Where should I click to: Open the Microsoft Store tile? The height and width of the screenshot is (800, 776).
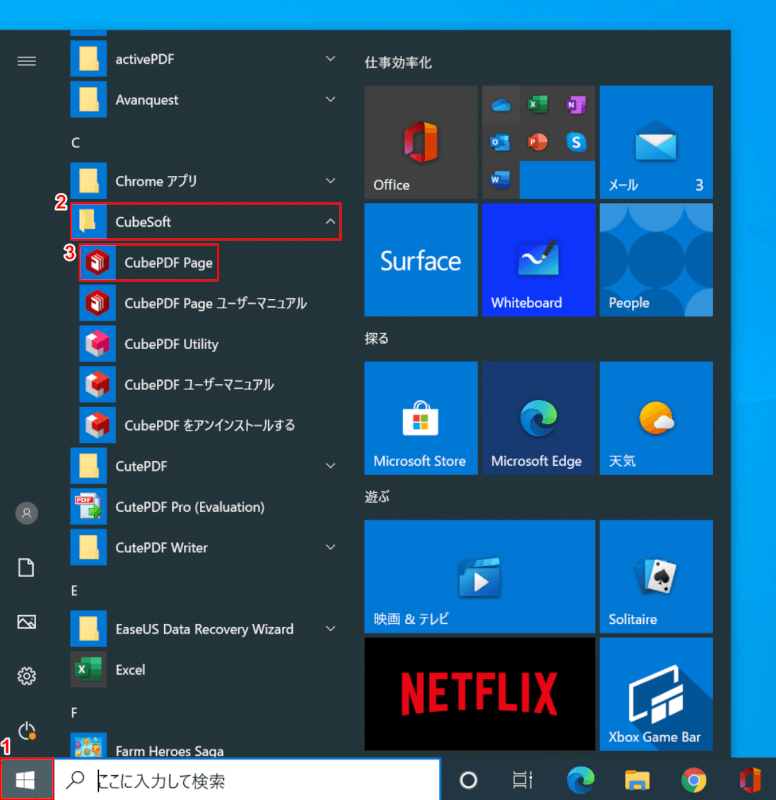click(x=421, y=418)
